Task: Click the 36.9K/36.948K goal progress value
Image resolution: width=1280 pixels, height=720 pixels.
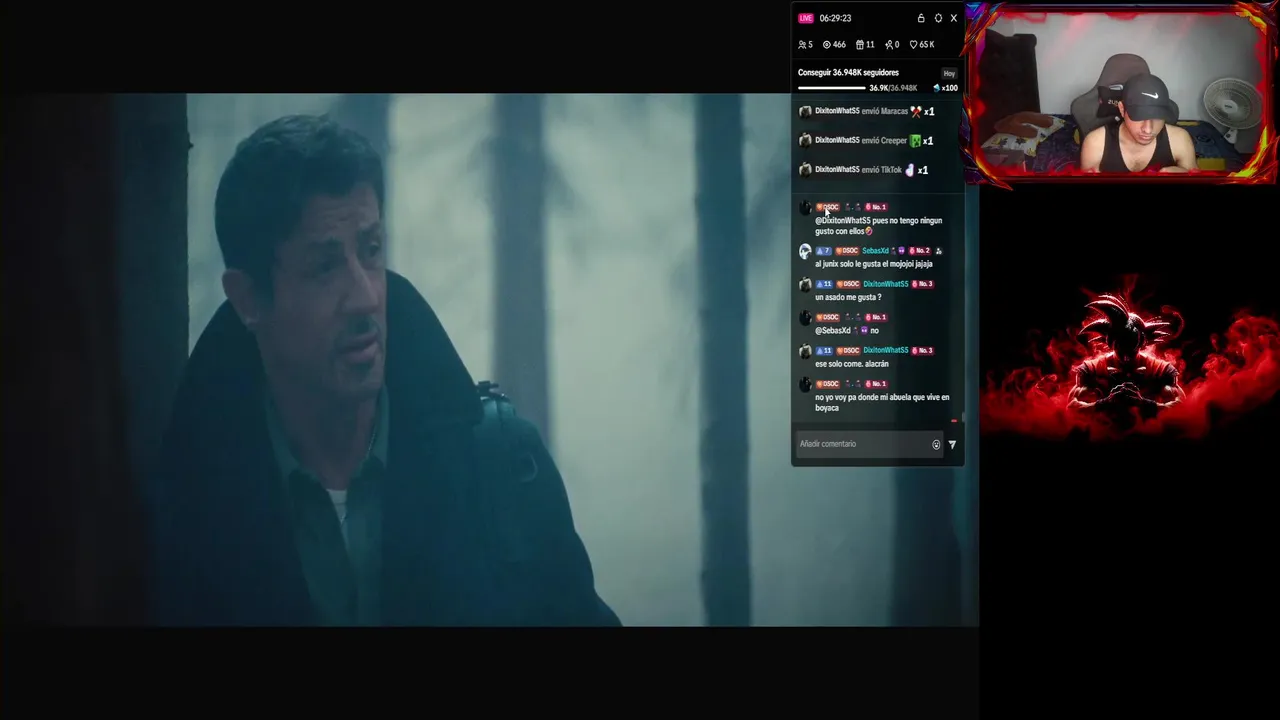Action: (893, 88)
